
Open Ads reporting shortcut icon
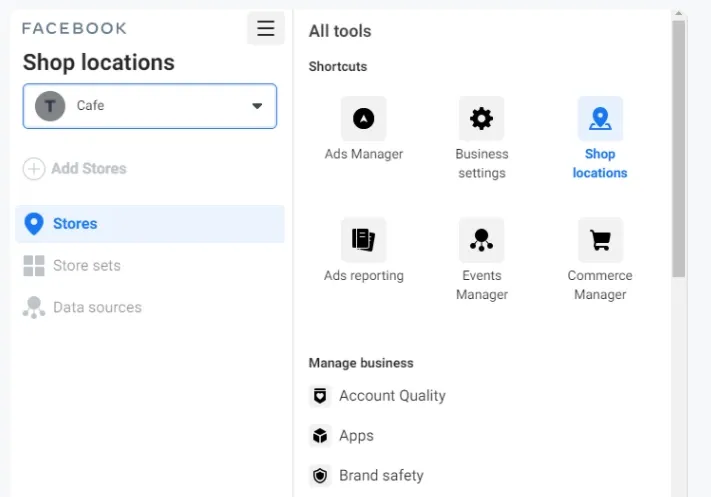pos(364,240)
